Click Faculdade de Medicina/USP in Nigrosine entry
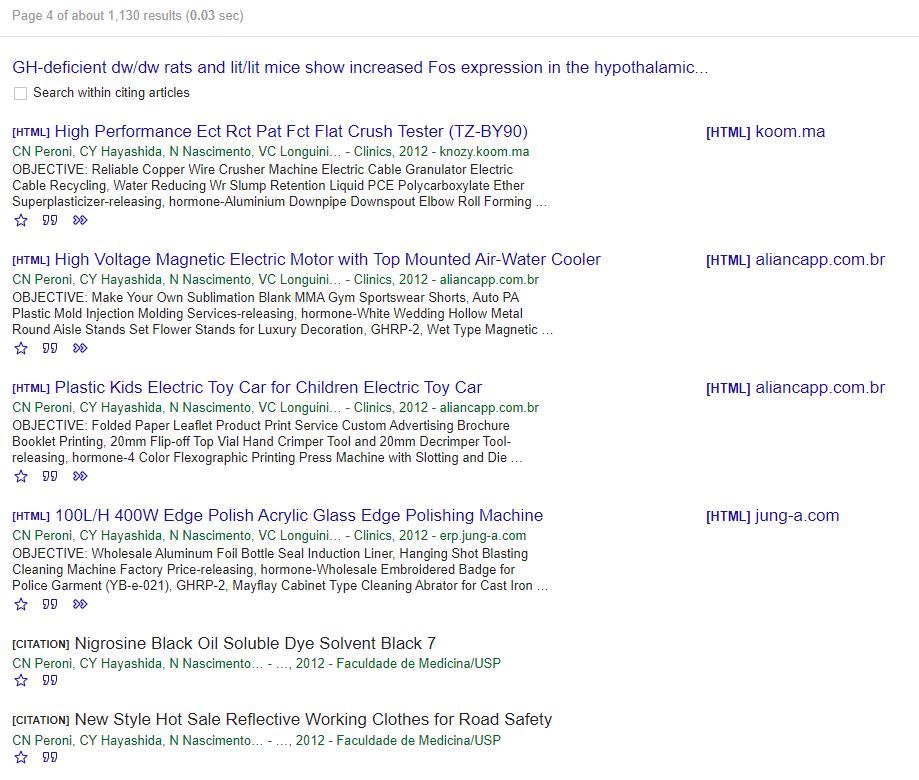The image size is (919, 780). click(x=418, y=663)
